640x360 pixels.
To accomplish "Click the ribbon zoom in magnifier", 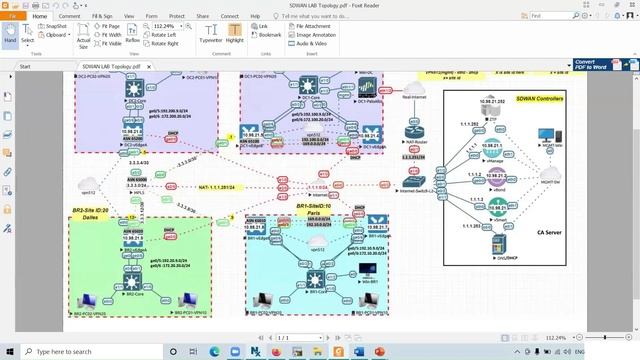I will 189,26.
